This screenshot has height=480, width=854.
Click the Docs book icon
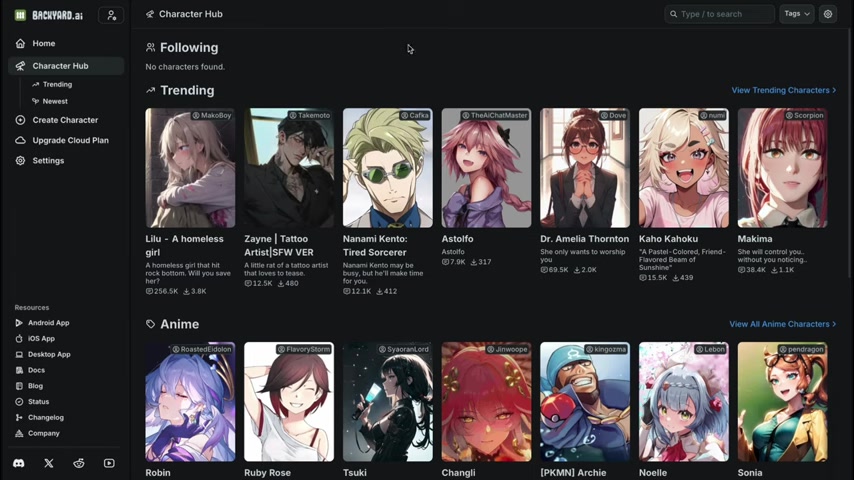pos(19,370)
